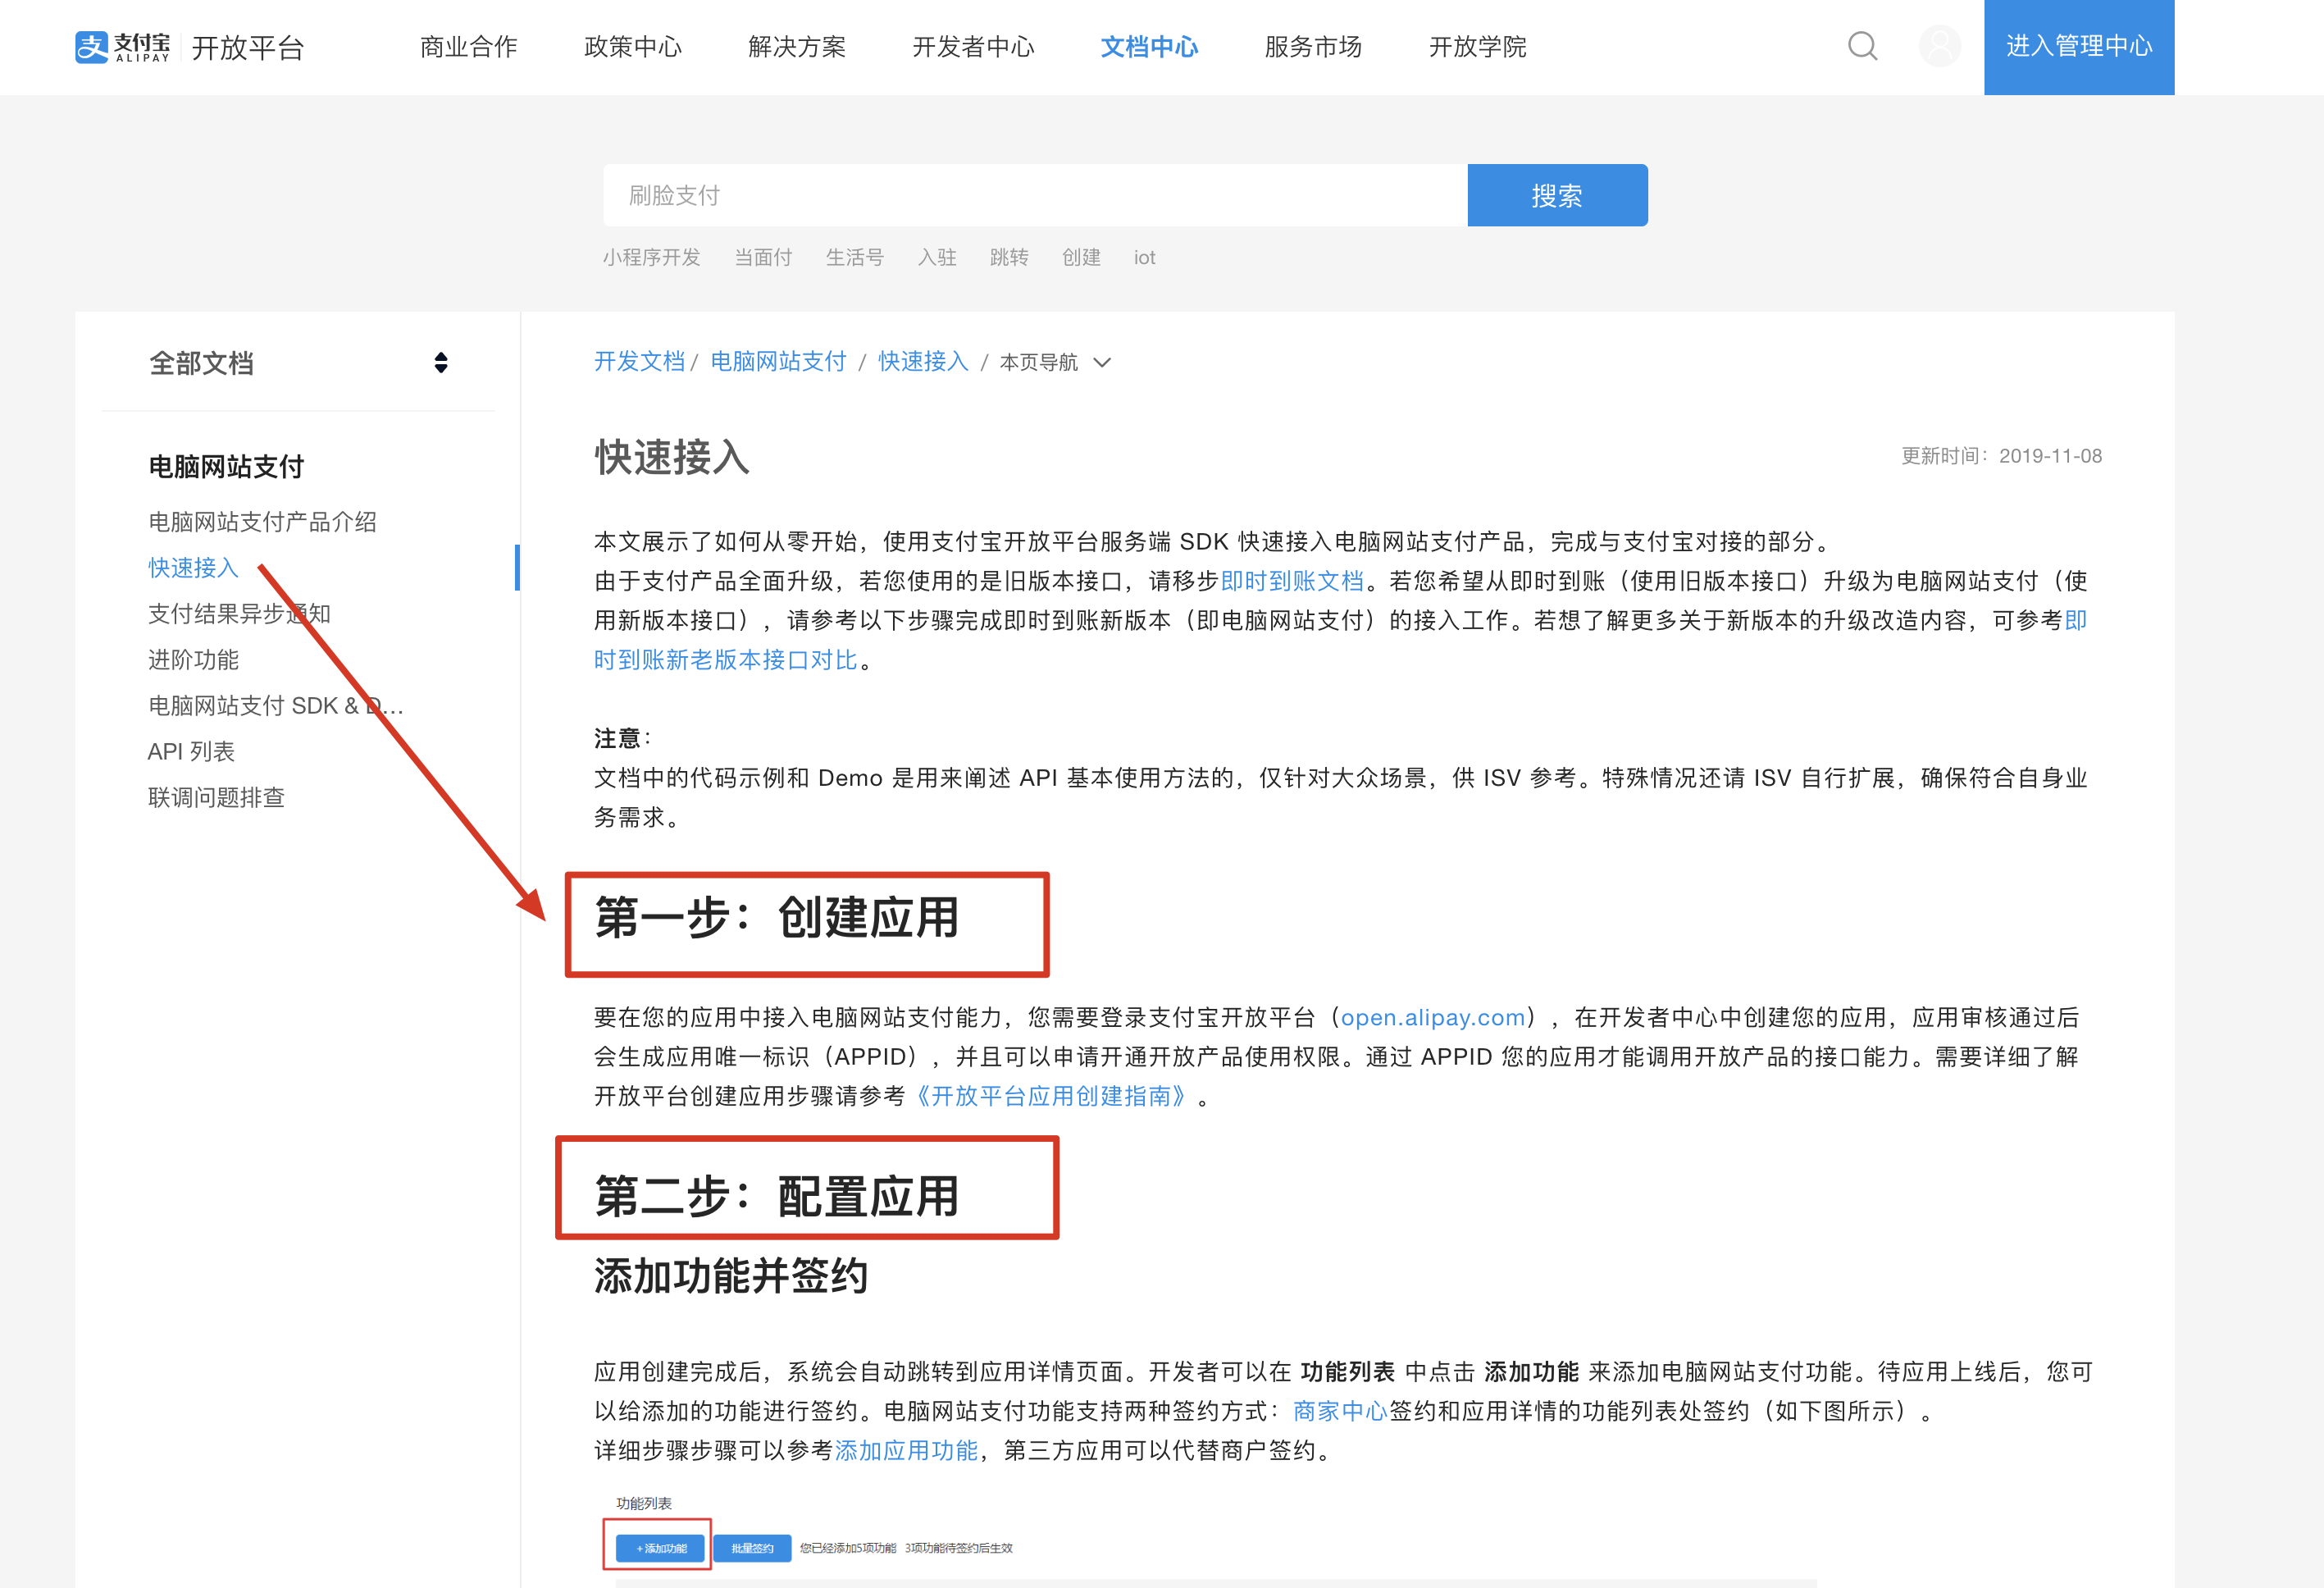Screen dimensions: 2324x1588
Task: Click the 批量签约 button in screenshot
Action: click(x=752, y=1547)
